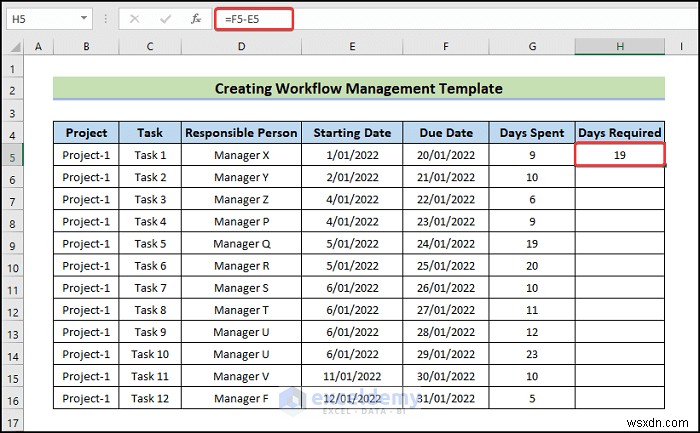This screenshot has width=700, height=433.
Task: Click Days Spent value 20
Action: tap(532, 266)
